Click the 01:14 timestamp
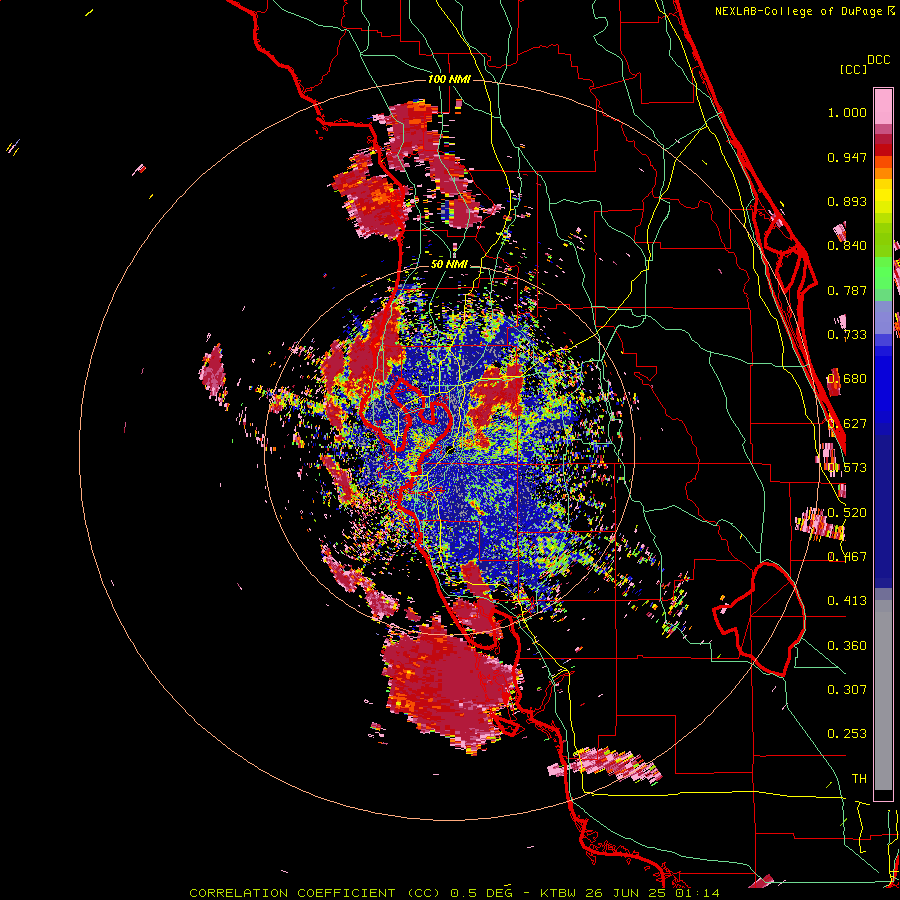This screenshot has width=900, height=900. coord(696,893)
